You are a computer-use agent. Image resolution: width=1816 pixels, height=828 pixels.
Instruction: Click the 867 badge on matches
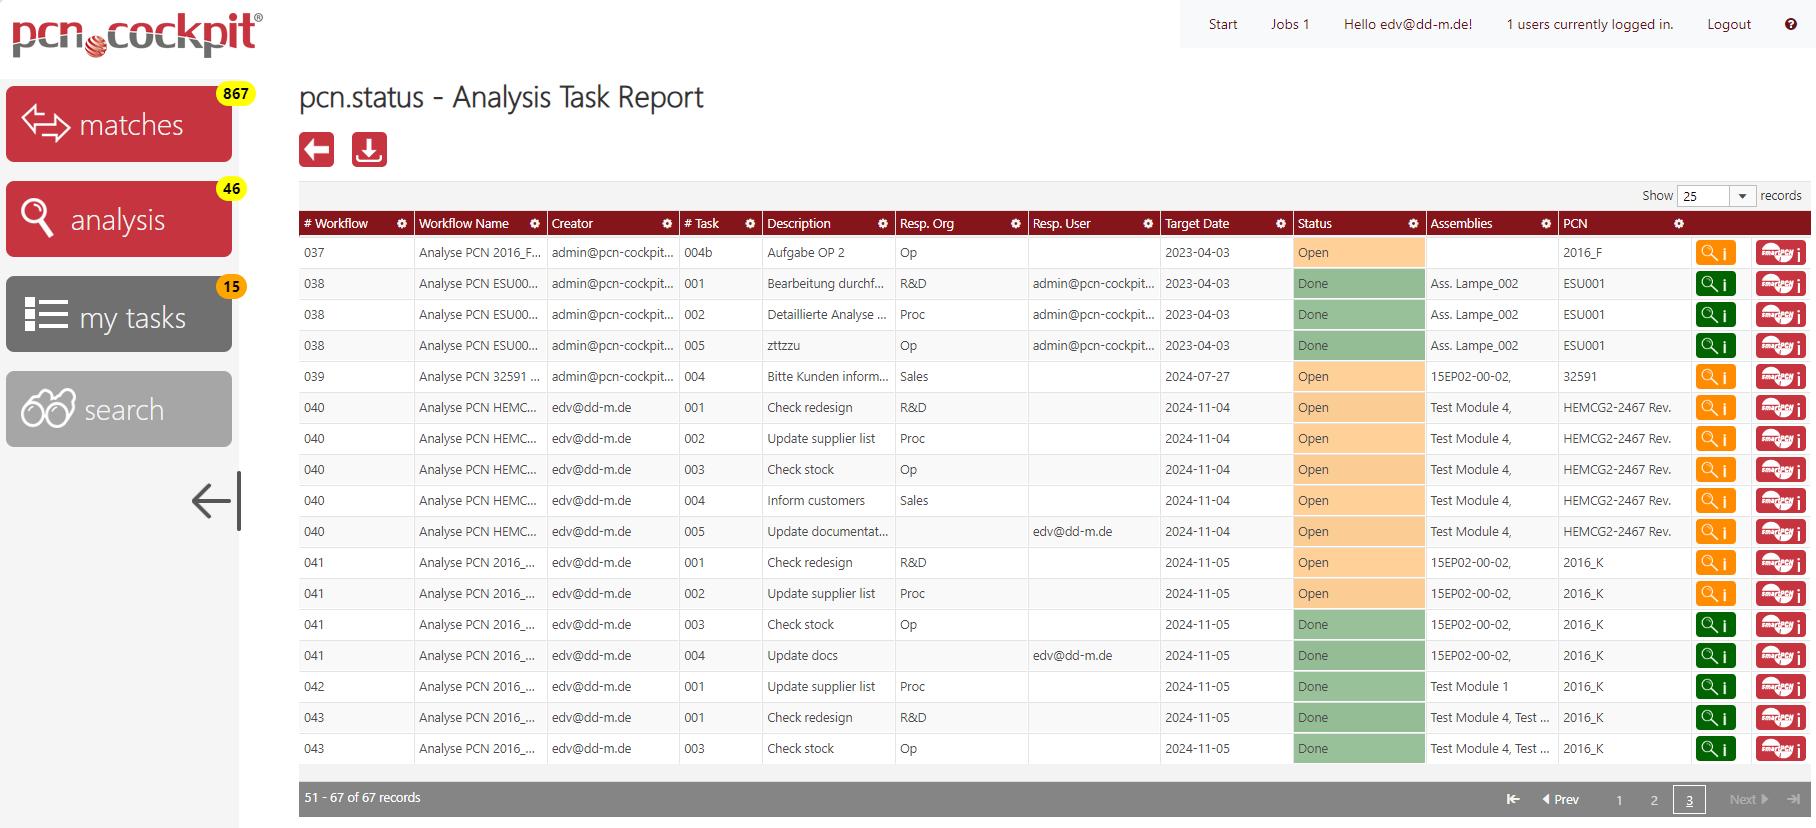pyautogui.click(x=236, y=93)
